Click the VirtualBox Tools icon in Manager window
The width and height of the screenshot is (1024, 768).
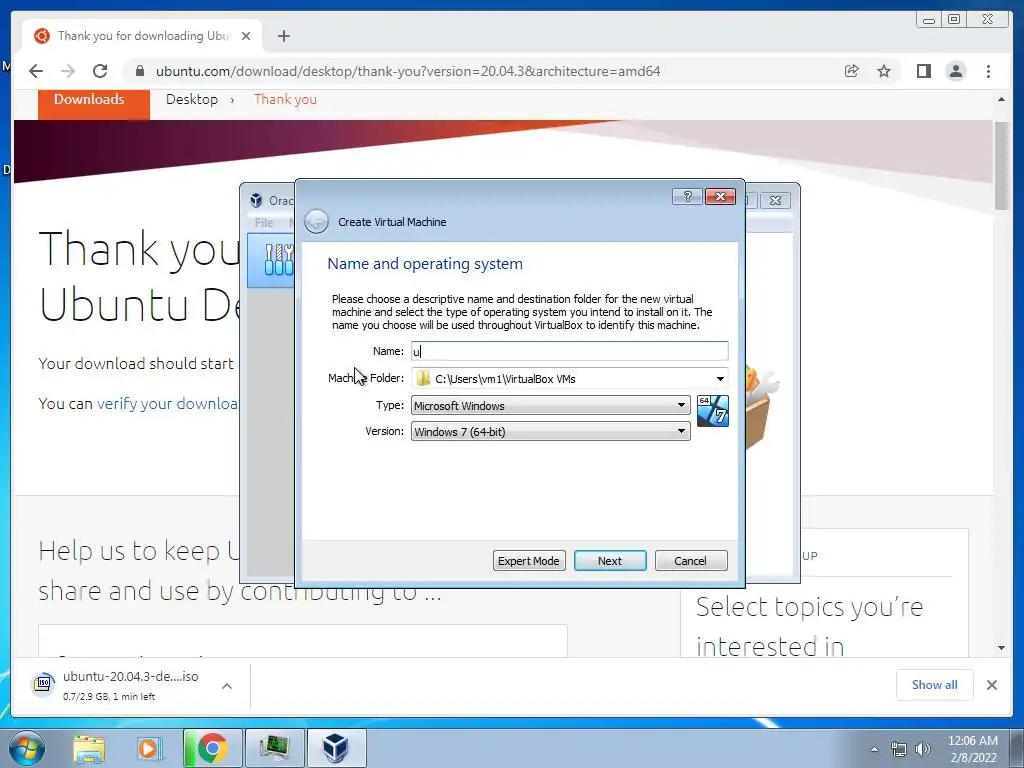click(279, 259)
